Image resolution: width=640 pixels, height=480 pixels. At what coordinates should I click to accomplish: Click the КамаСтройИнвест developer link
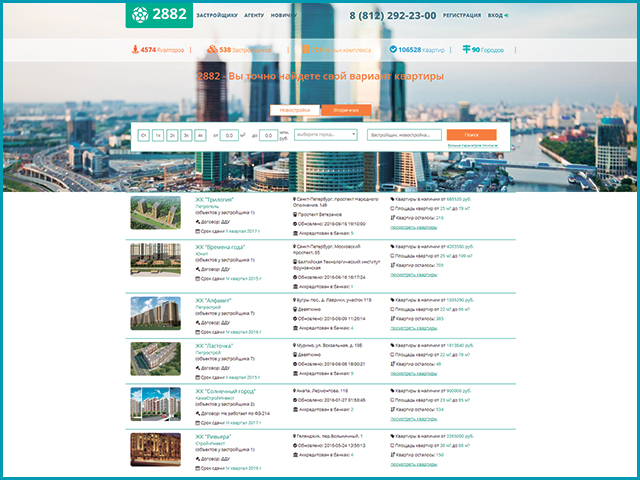(x=215, y=398)
